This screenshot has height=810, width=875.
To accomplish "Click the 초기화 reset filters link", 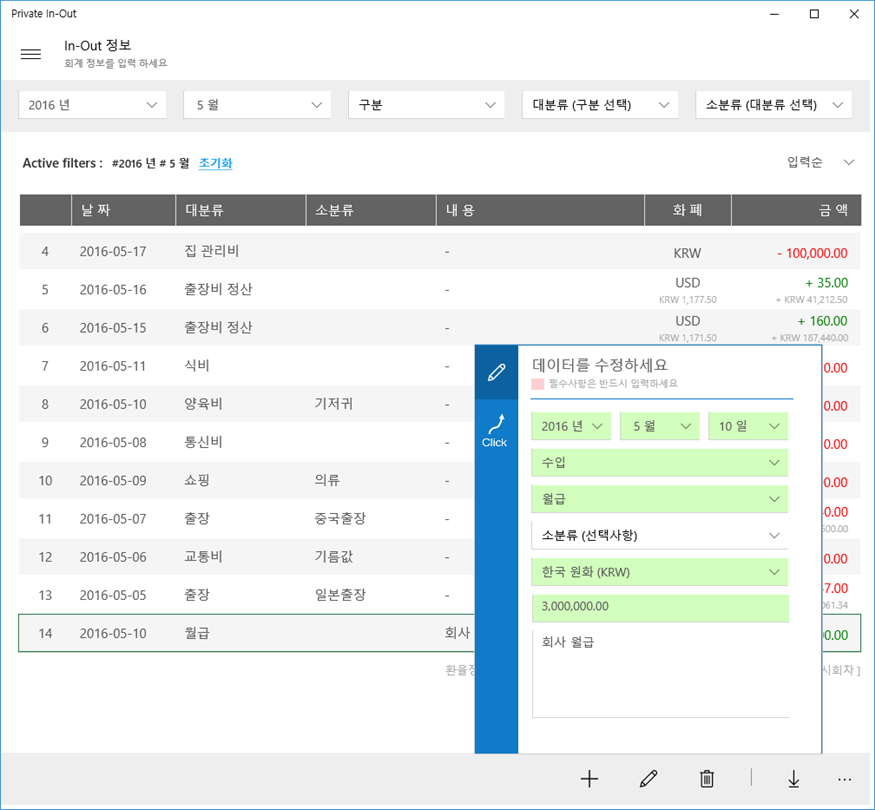I will click(x=215, y=163).
